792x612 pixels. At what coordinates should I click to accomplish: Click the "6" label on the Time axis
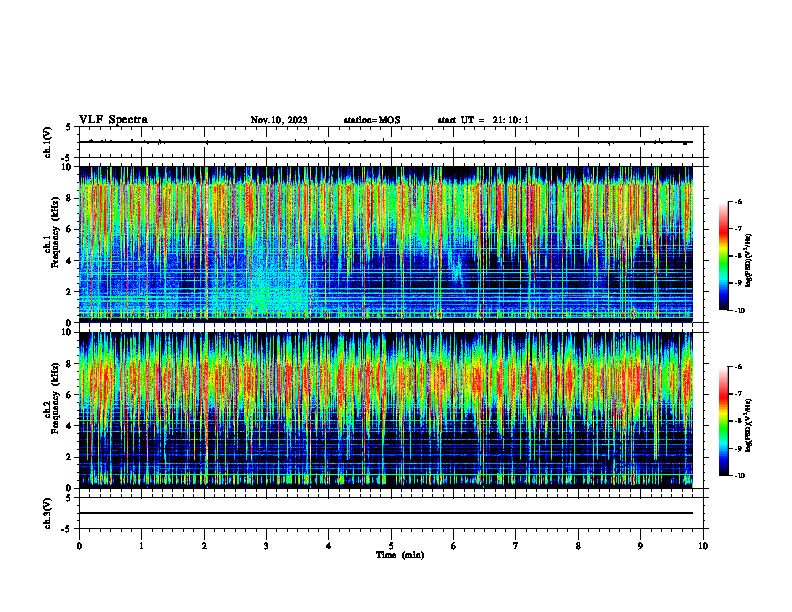click(454, 546)
